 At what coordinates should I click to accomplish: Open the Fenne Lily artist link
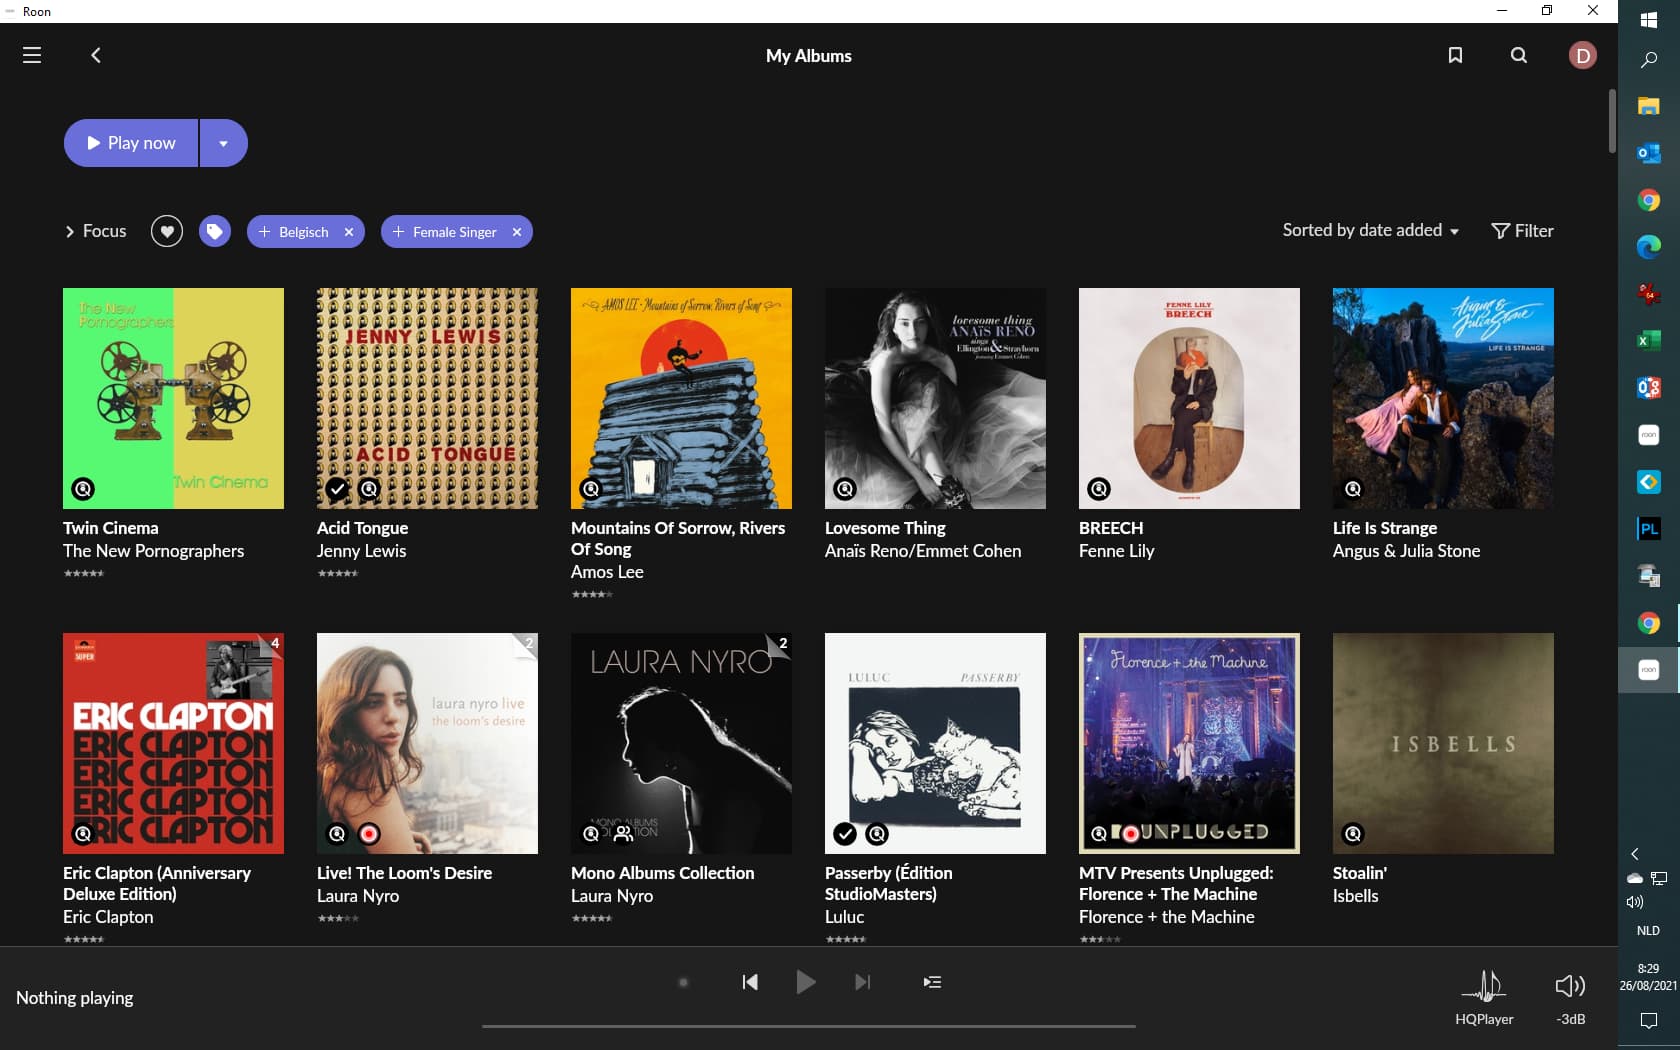(1116, 551)
